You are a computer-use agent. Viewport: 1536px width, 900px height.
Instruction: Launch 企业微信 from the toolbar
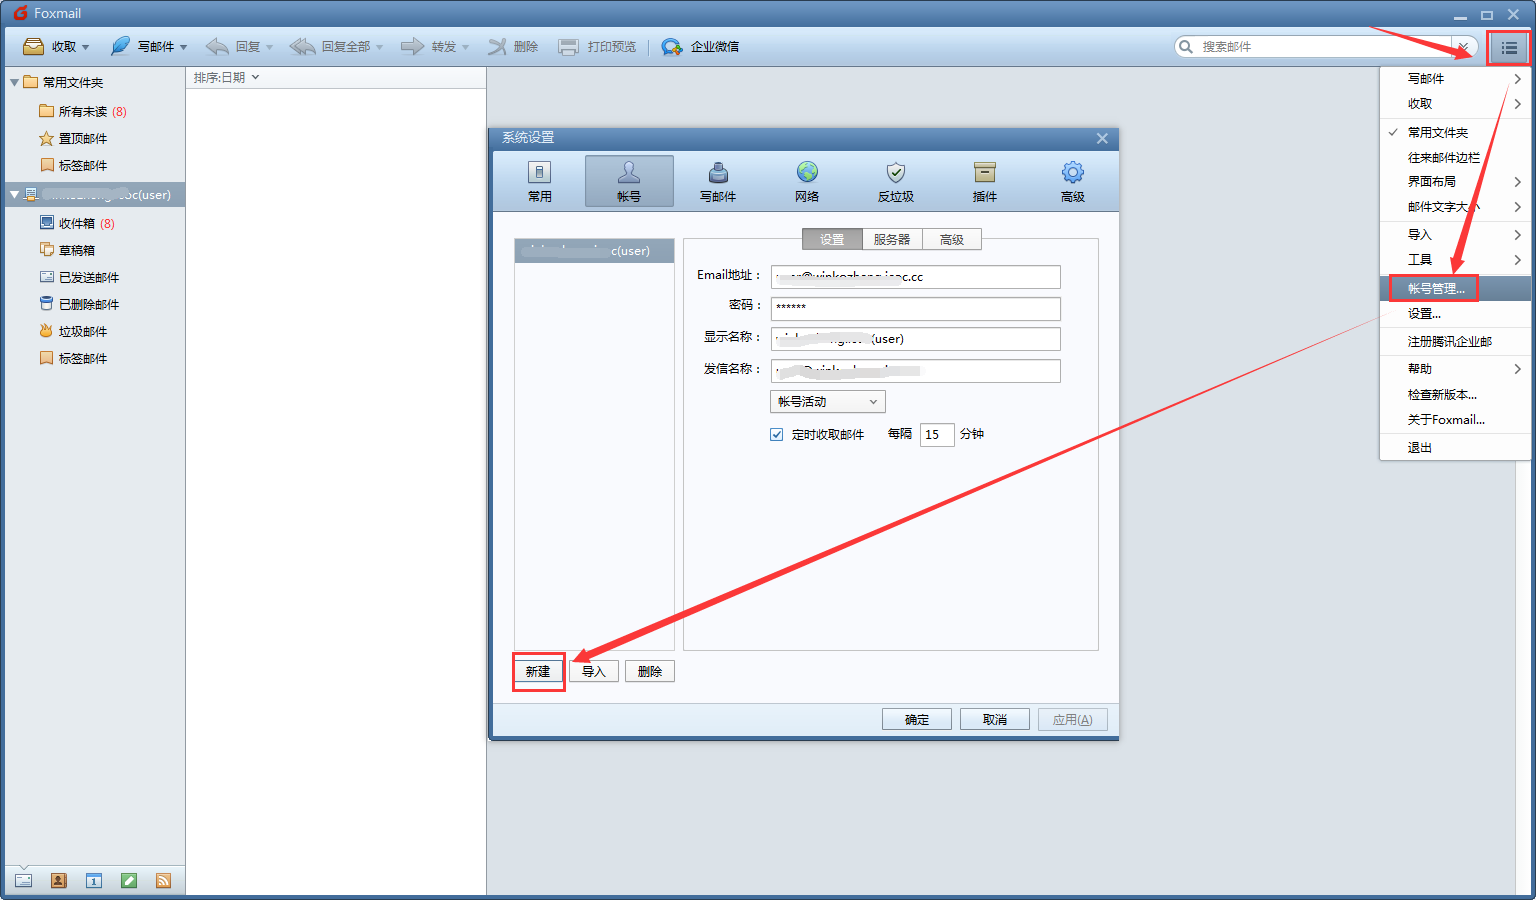pos(700,47)
